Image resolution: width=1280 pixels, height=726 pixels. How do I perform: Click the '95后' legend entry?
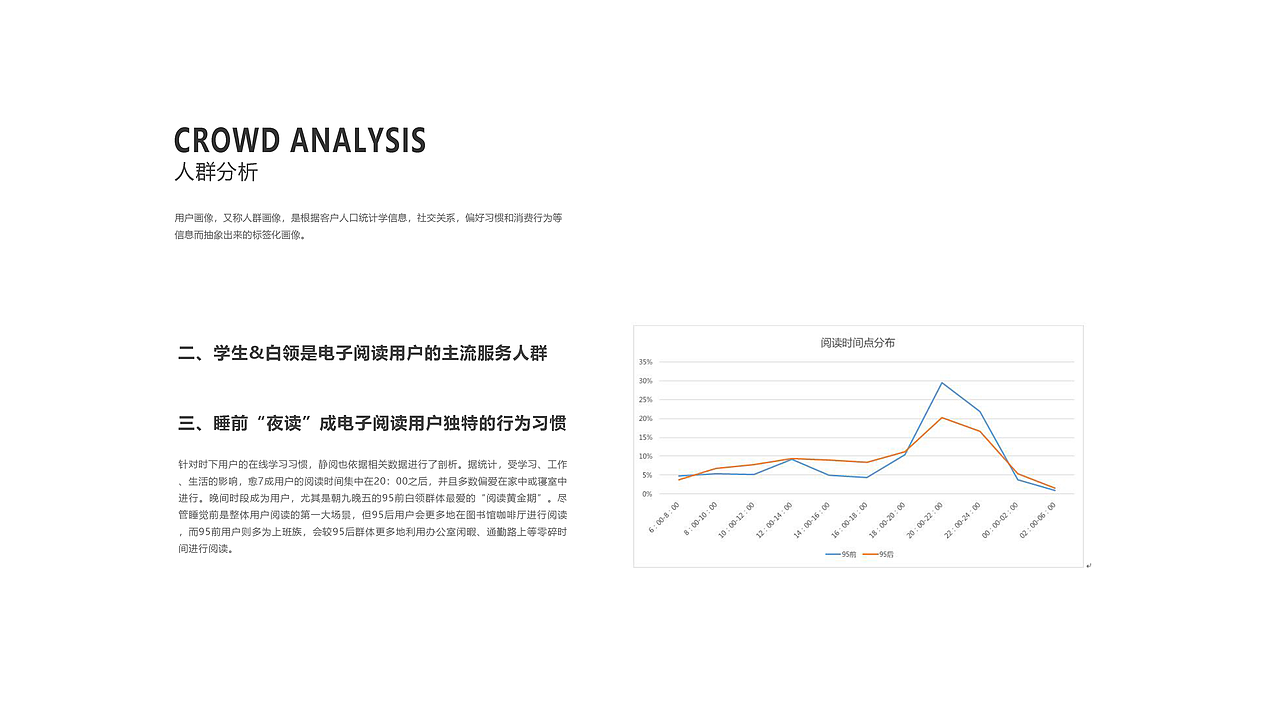878,554
